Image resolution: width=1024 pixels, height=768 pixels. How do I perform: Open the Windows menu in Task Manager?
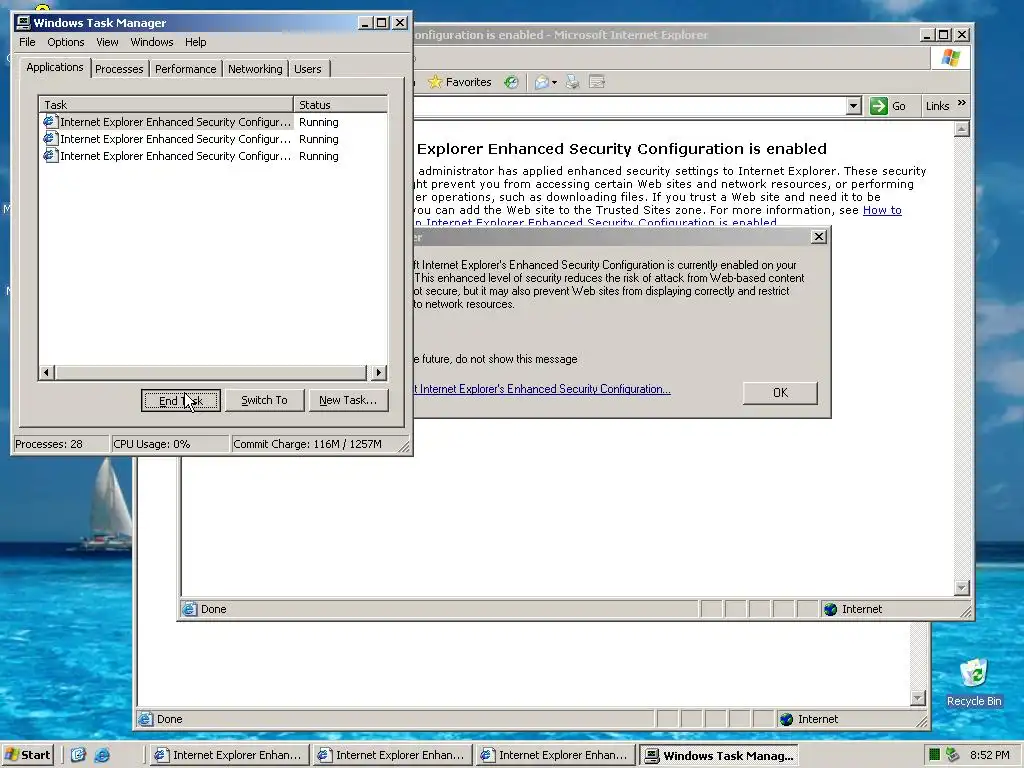(152, 42)
